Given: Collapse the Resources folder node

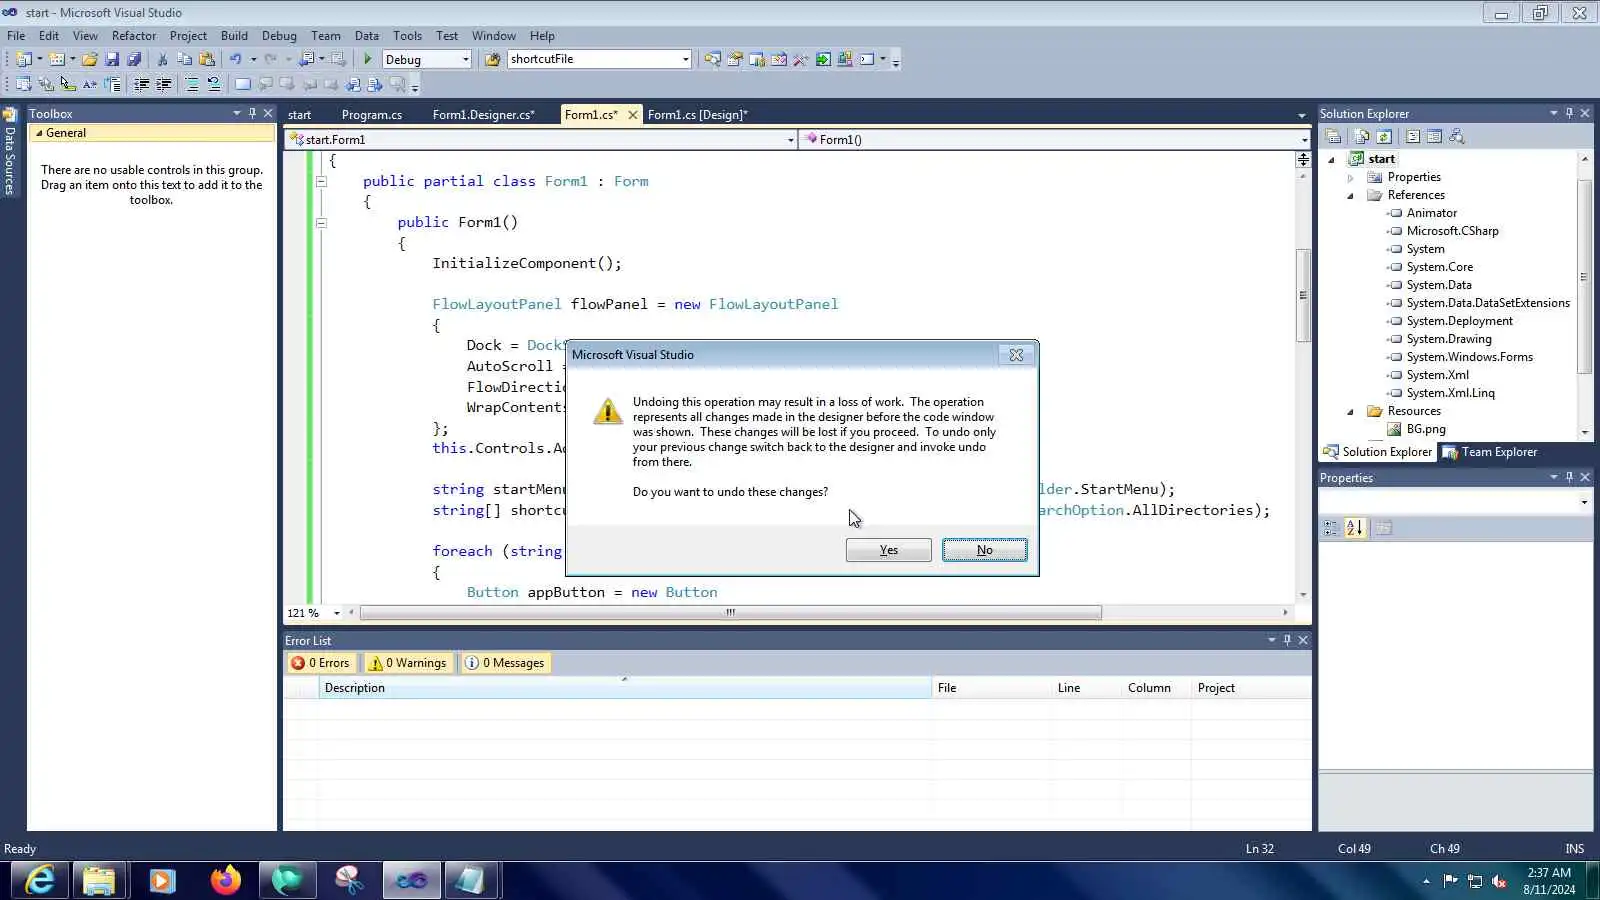Looking at the screenshot, I should (x=1350, y=411).
